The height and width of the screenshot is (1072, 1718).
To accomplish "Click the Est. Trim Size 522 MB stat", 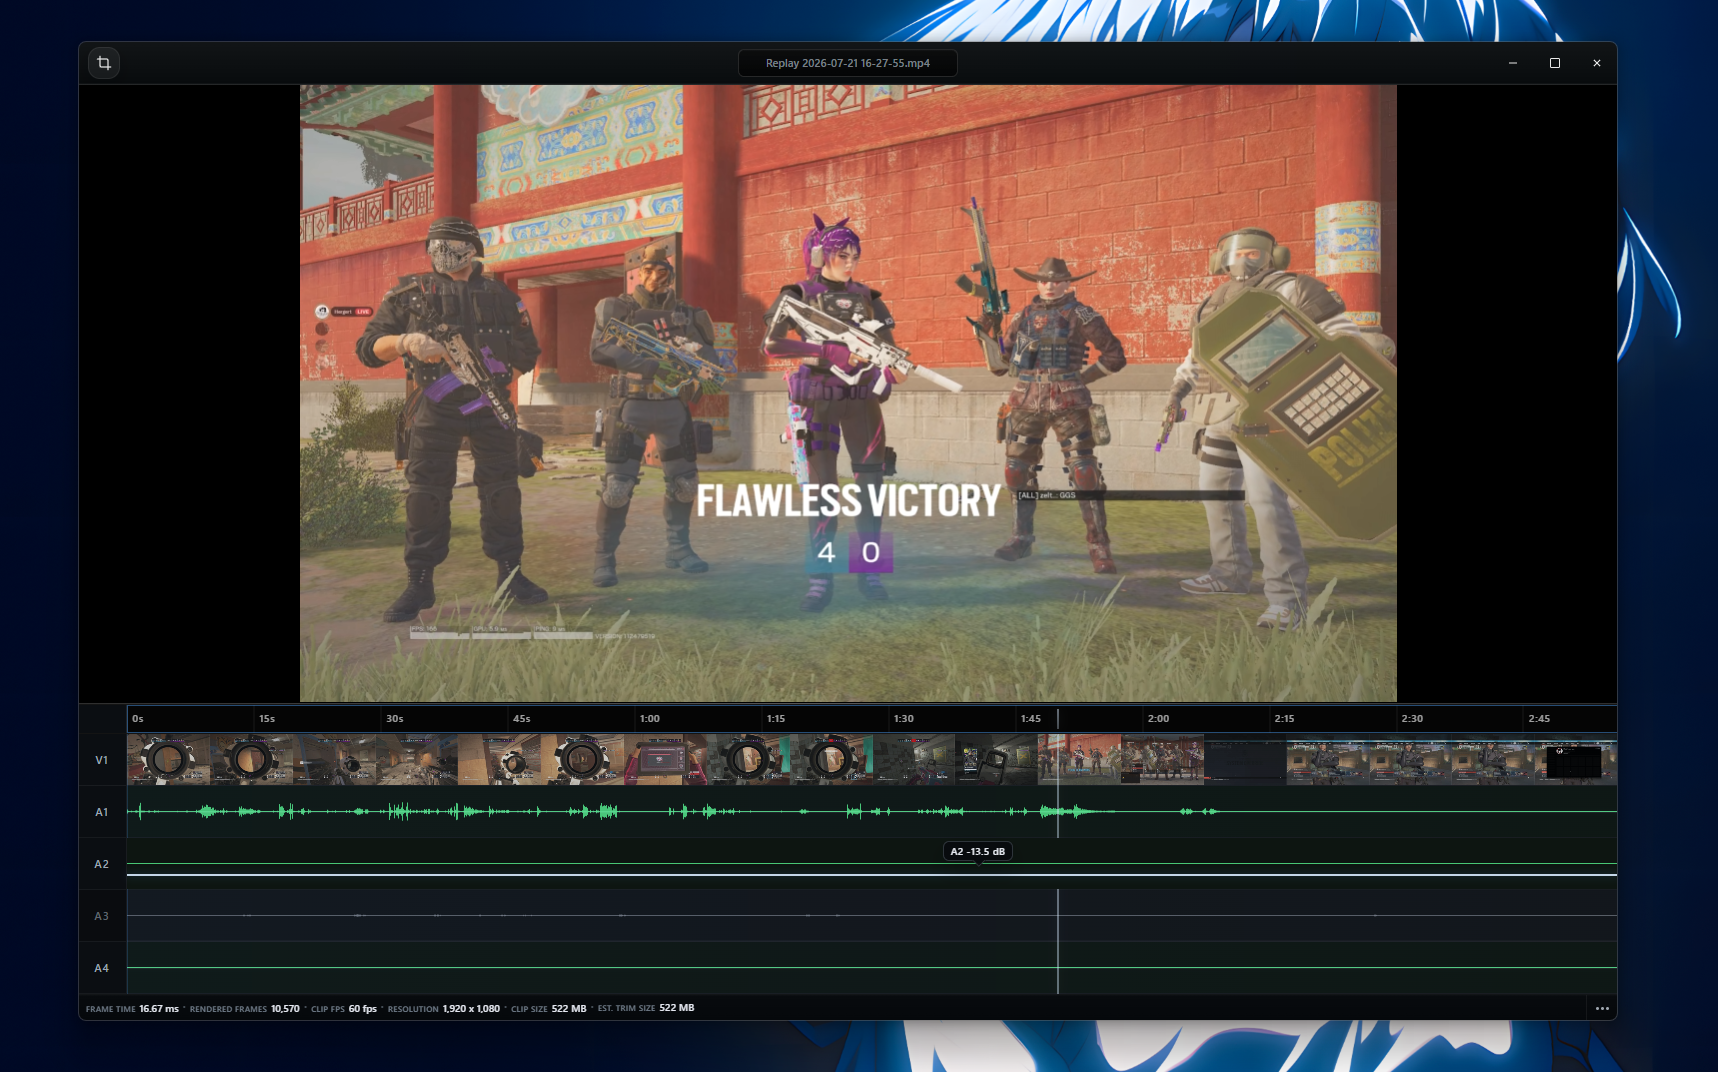I will 646,1008.
